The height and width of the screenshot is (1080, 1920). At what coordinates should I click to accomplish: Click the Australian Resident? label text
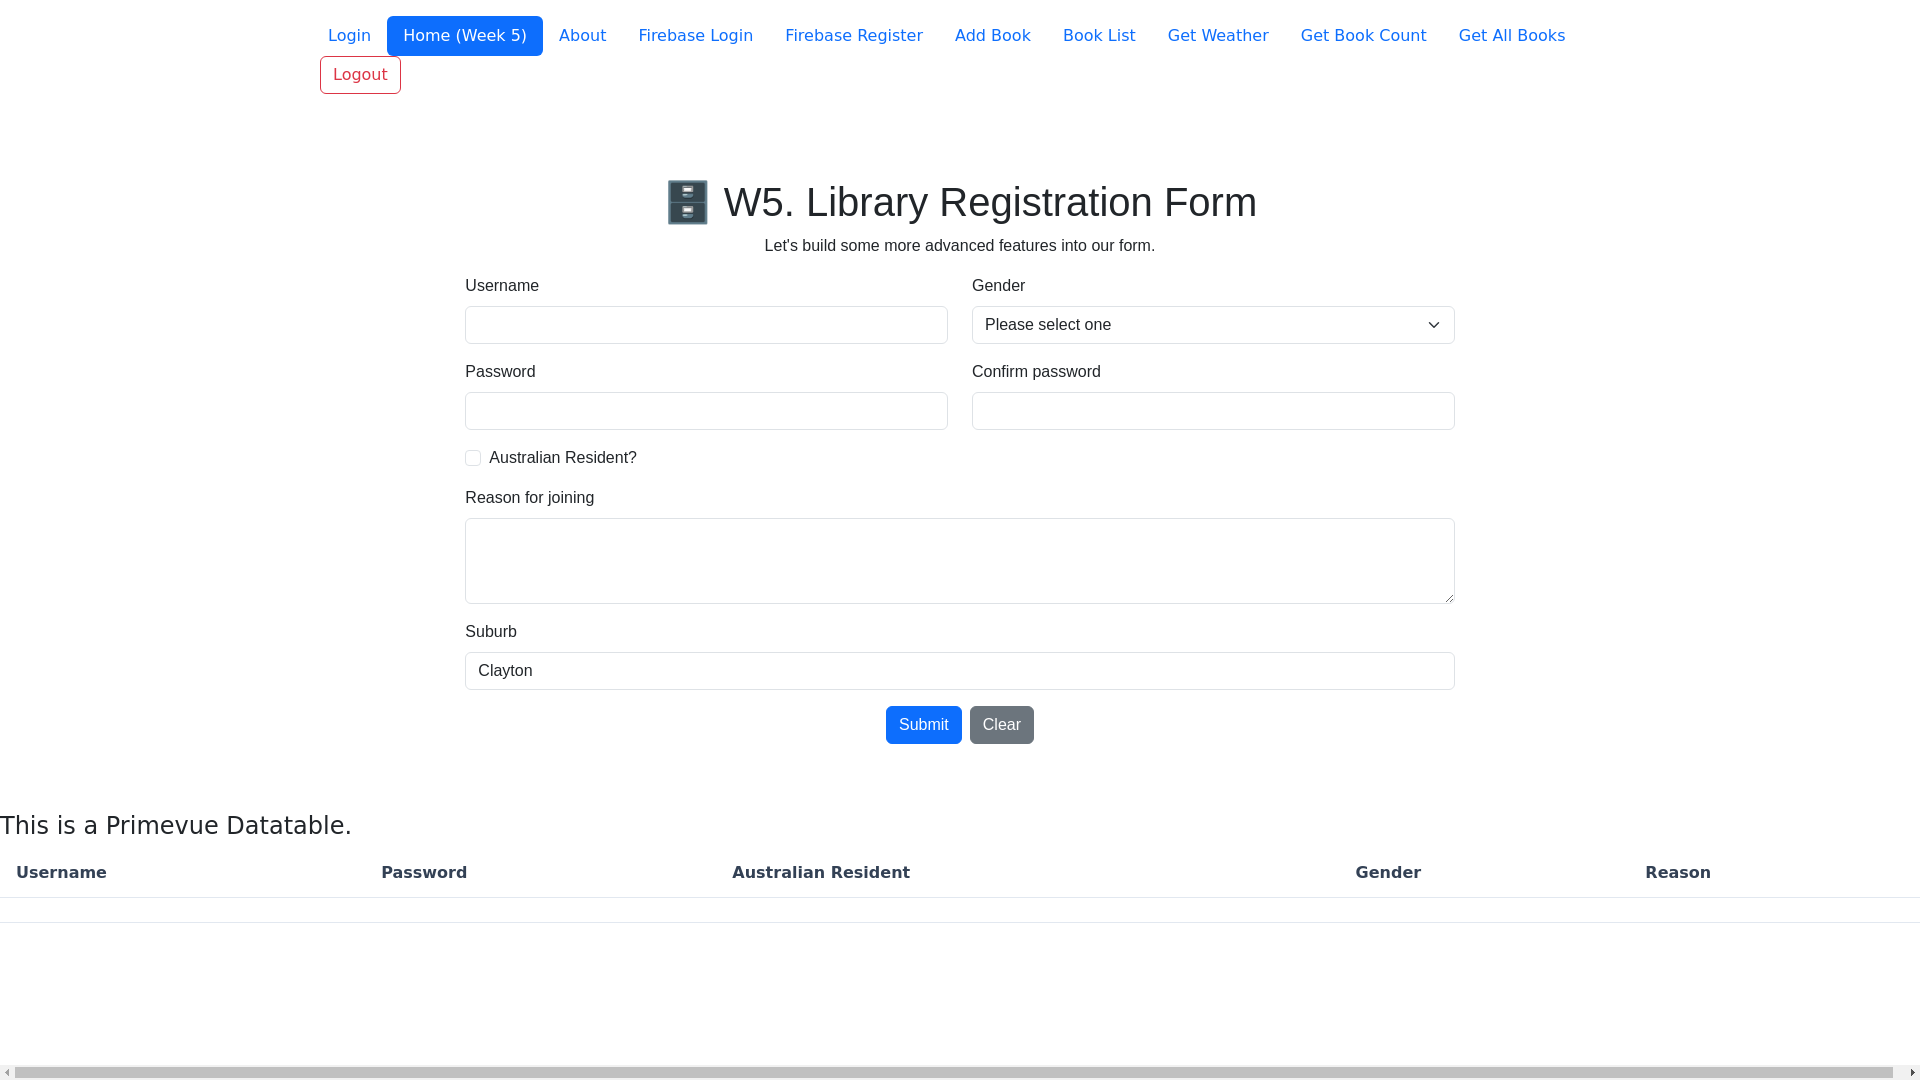pyautogui.click(x=563, y=458)
